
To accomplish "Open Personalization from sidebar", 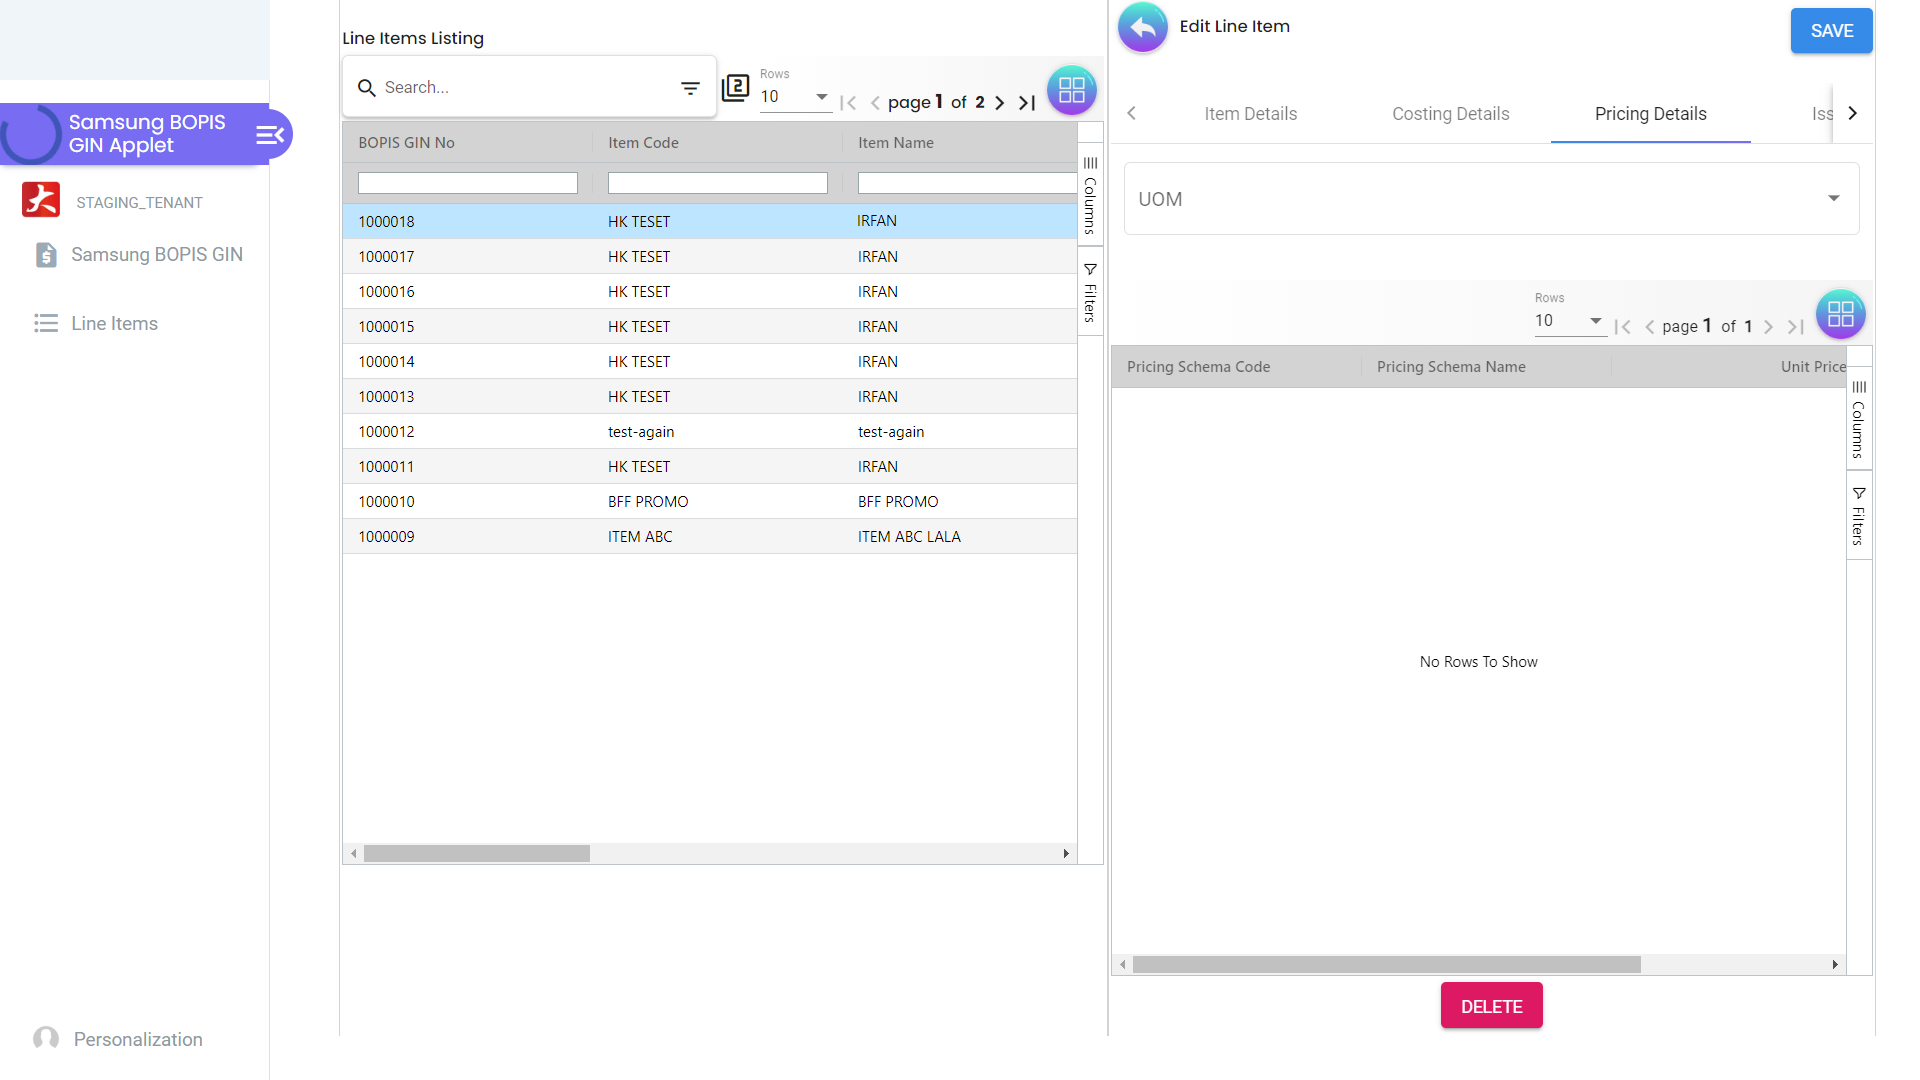I will (x=137, y=1039).
